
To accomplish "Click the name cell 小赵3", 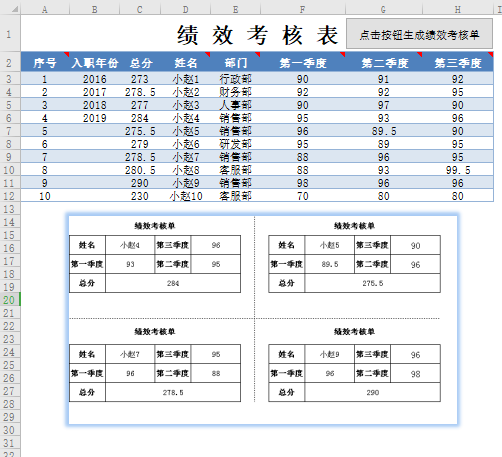I will 185,105.
